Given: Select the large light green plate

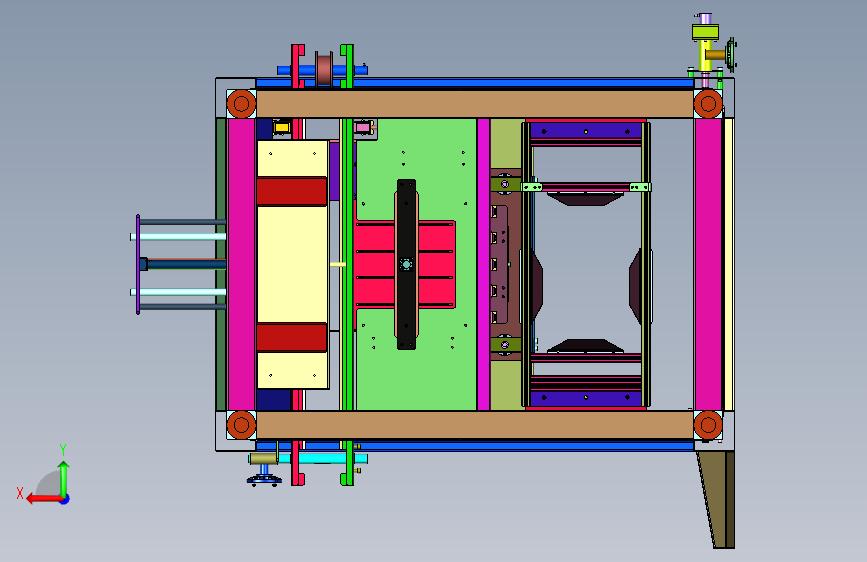Looking at the screenshot, I should pyautogui.click(x=416, y=264).
